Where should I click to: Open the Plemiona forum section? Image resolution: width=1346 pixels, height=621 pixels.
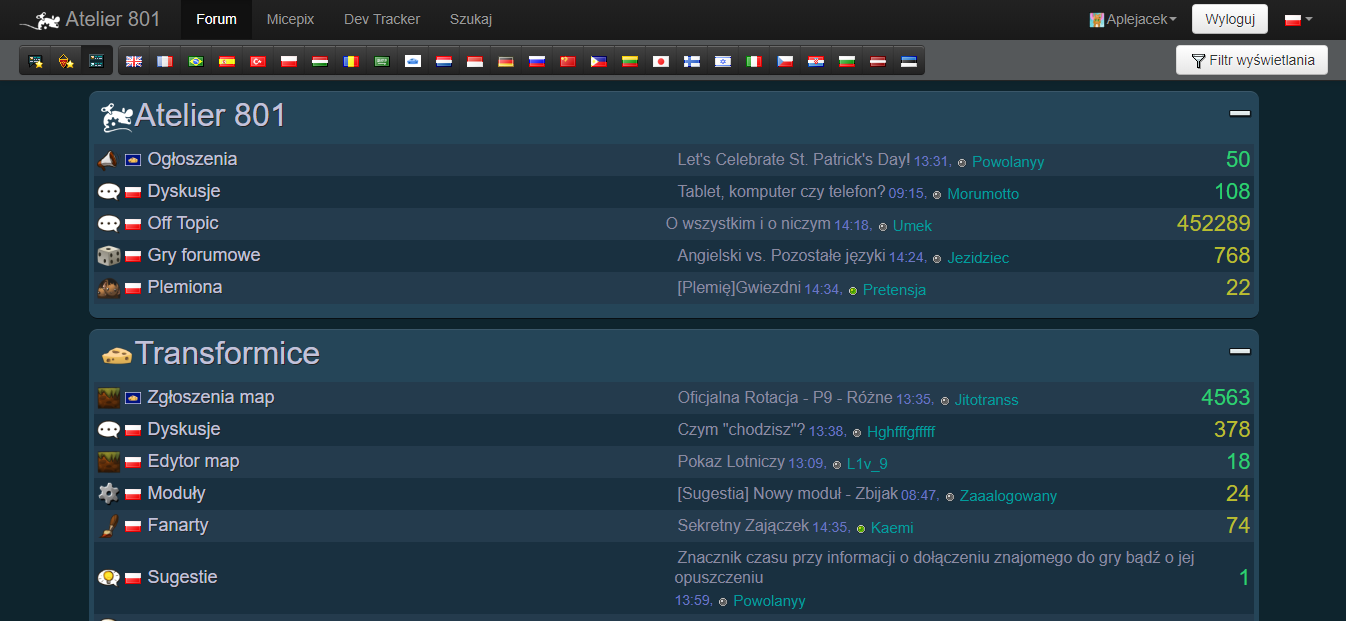click(x=185, y=287)
